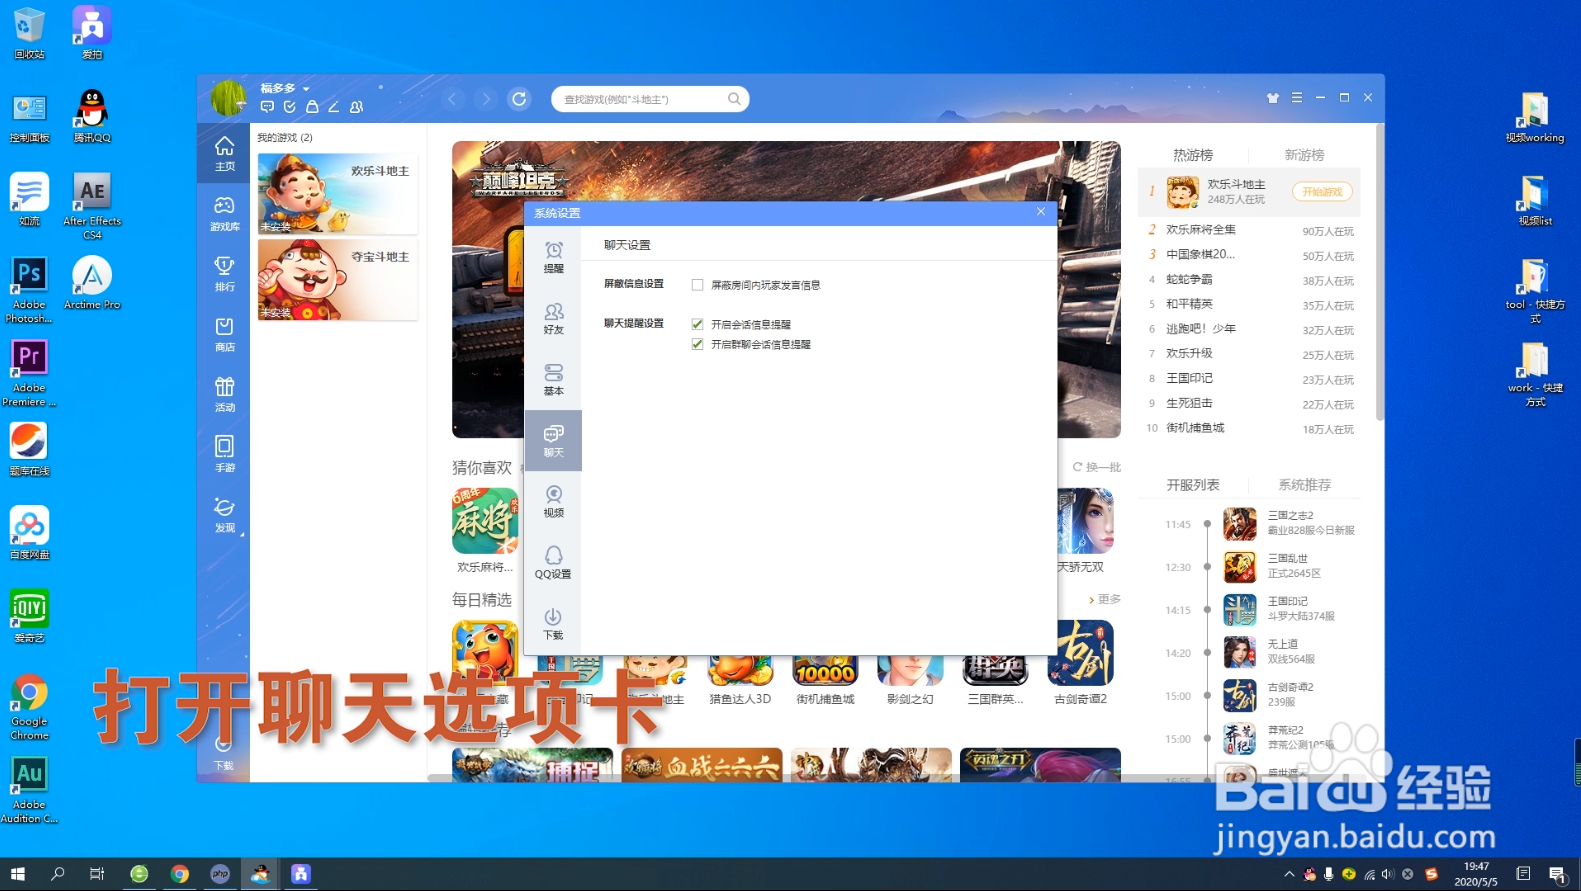This screenshot has width=1581, height=891.
Task: Close the 系统设置 dialog
Action: [1041, 212]
